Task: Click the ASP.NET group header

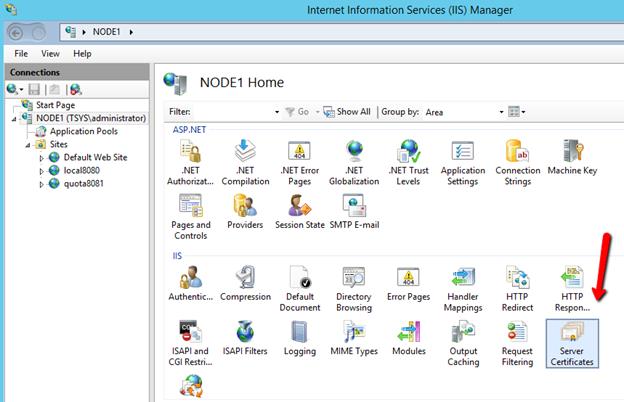Action: [x=189, y=130]
